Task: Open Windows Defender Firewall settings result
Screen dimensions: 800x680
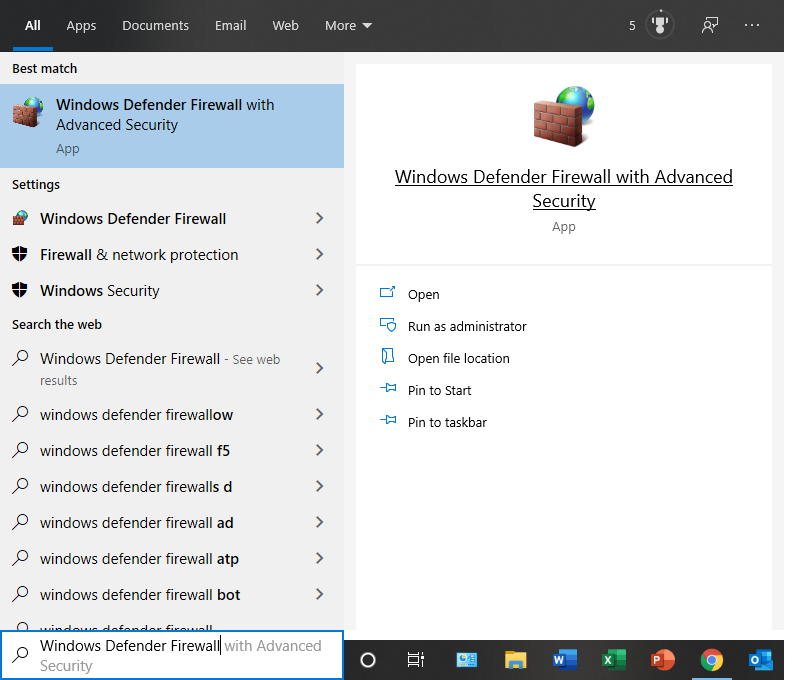Action: pyautogui.click(x=152, y=218)
